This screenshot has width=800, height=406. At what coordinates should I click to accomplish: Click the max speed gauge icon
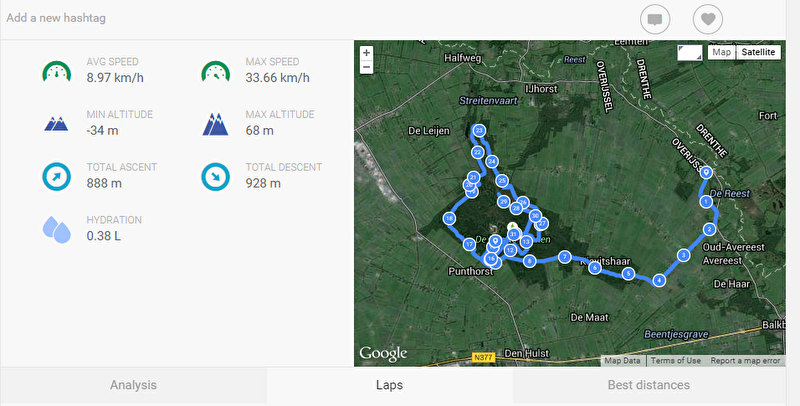tap(215, 71)
